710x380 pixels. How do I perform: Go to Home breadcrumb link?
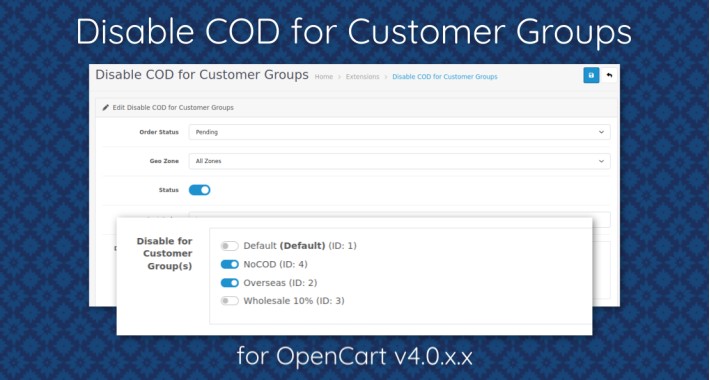point(324,77)
